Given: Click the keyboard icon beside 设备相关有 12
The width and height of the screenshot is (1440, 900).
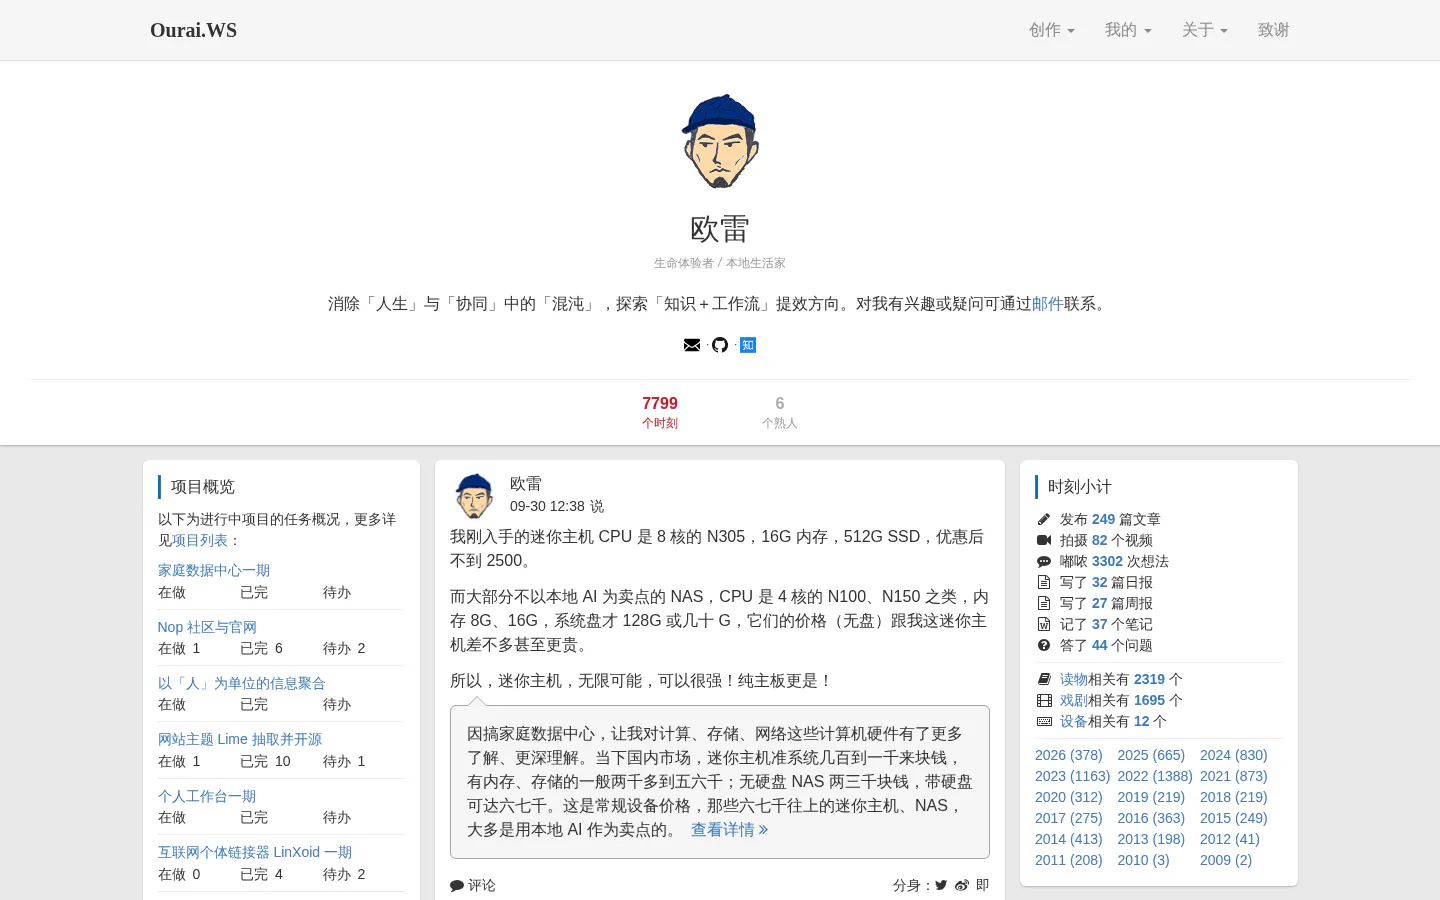Looking at the screenshot, I should [1044, 721].
